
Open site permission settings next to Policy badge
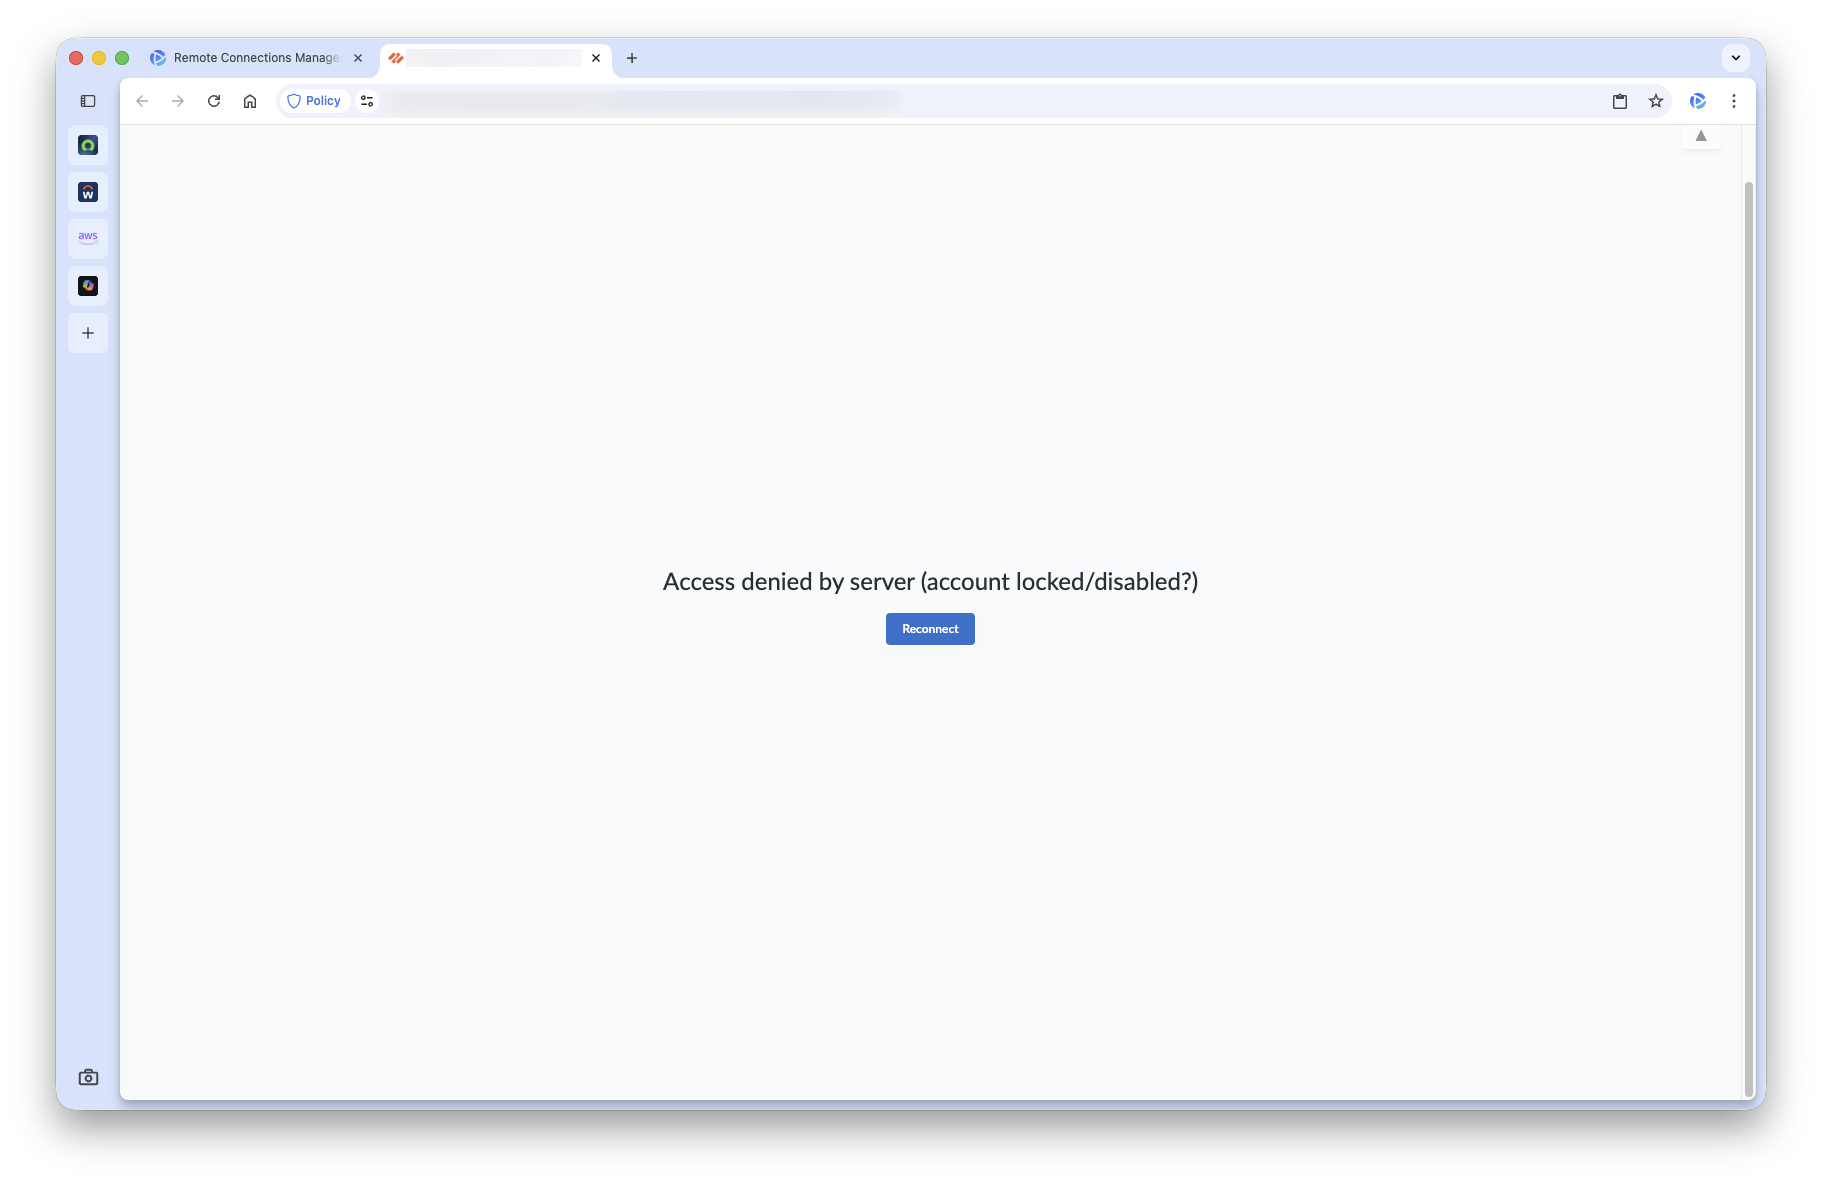[366, 101]
